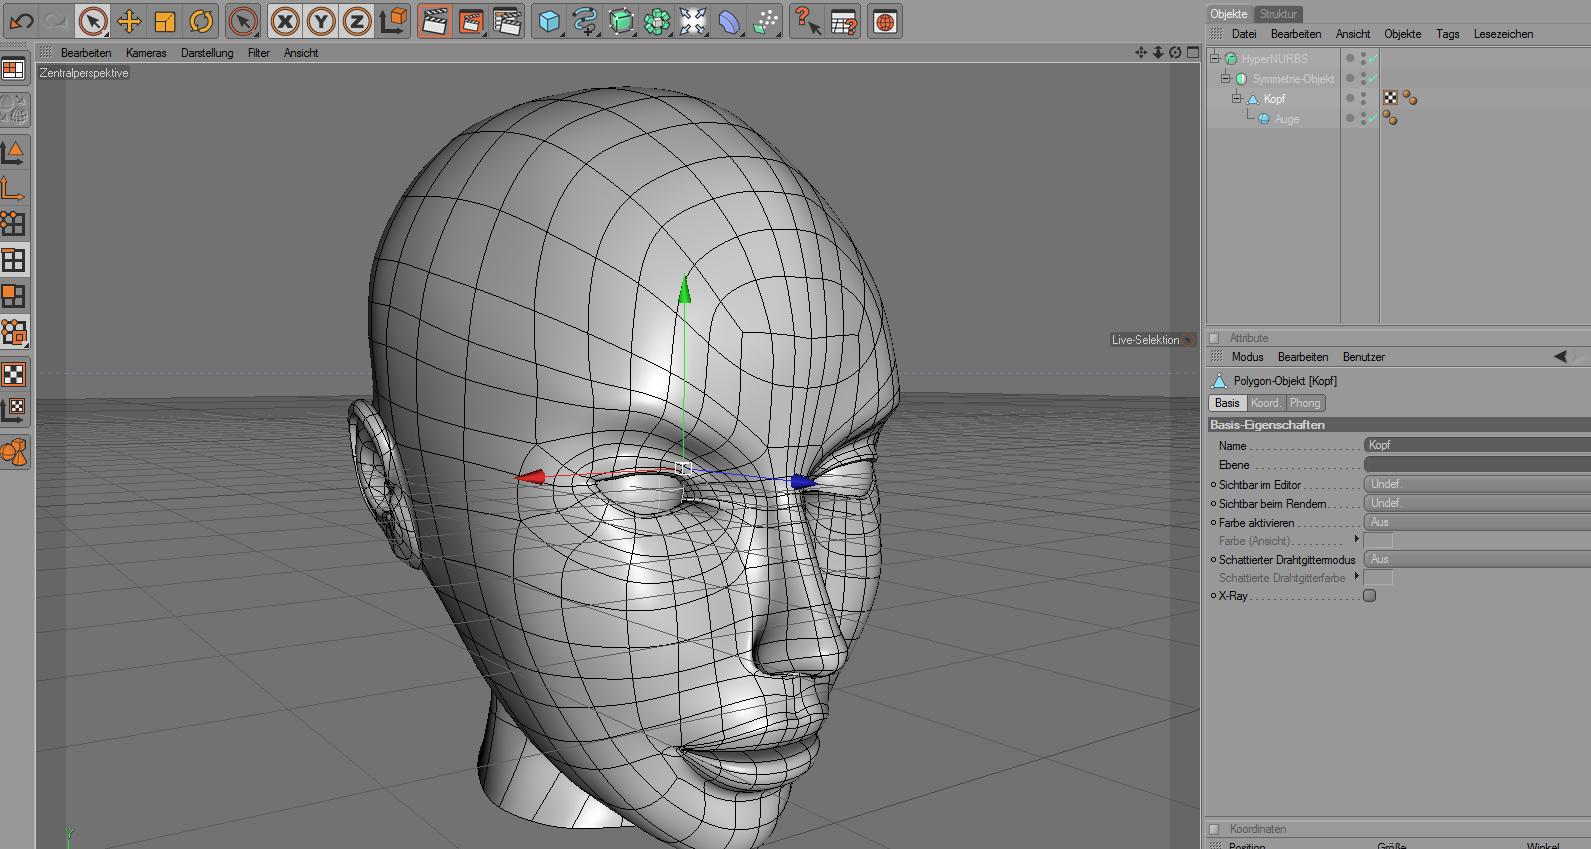
Task: Open the HyperNURBS generator tool icon
Action: [x=621, y=21]
